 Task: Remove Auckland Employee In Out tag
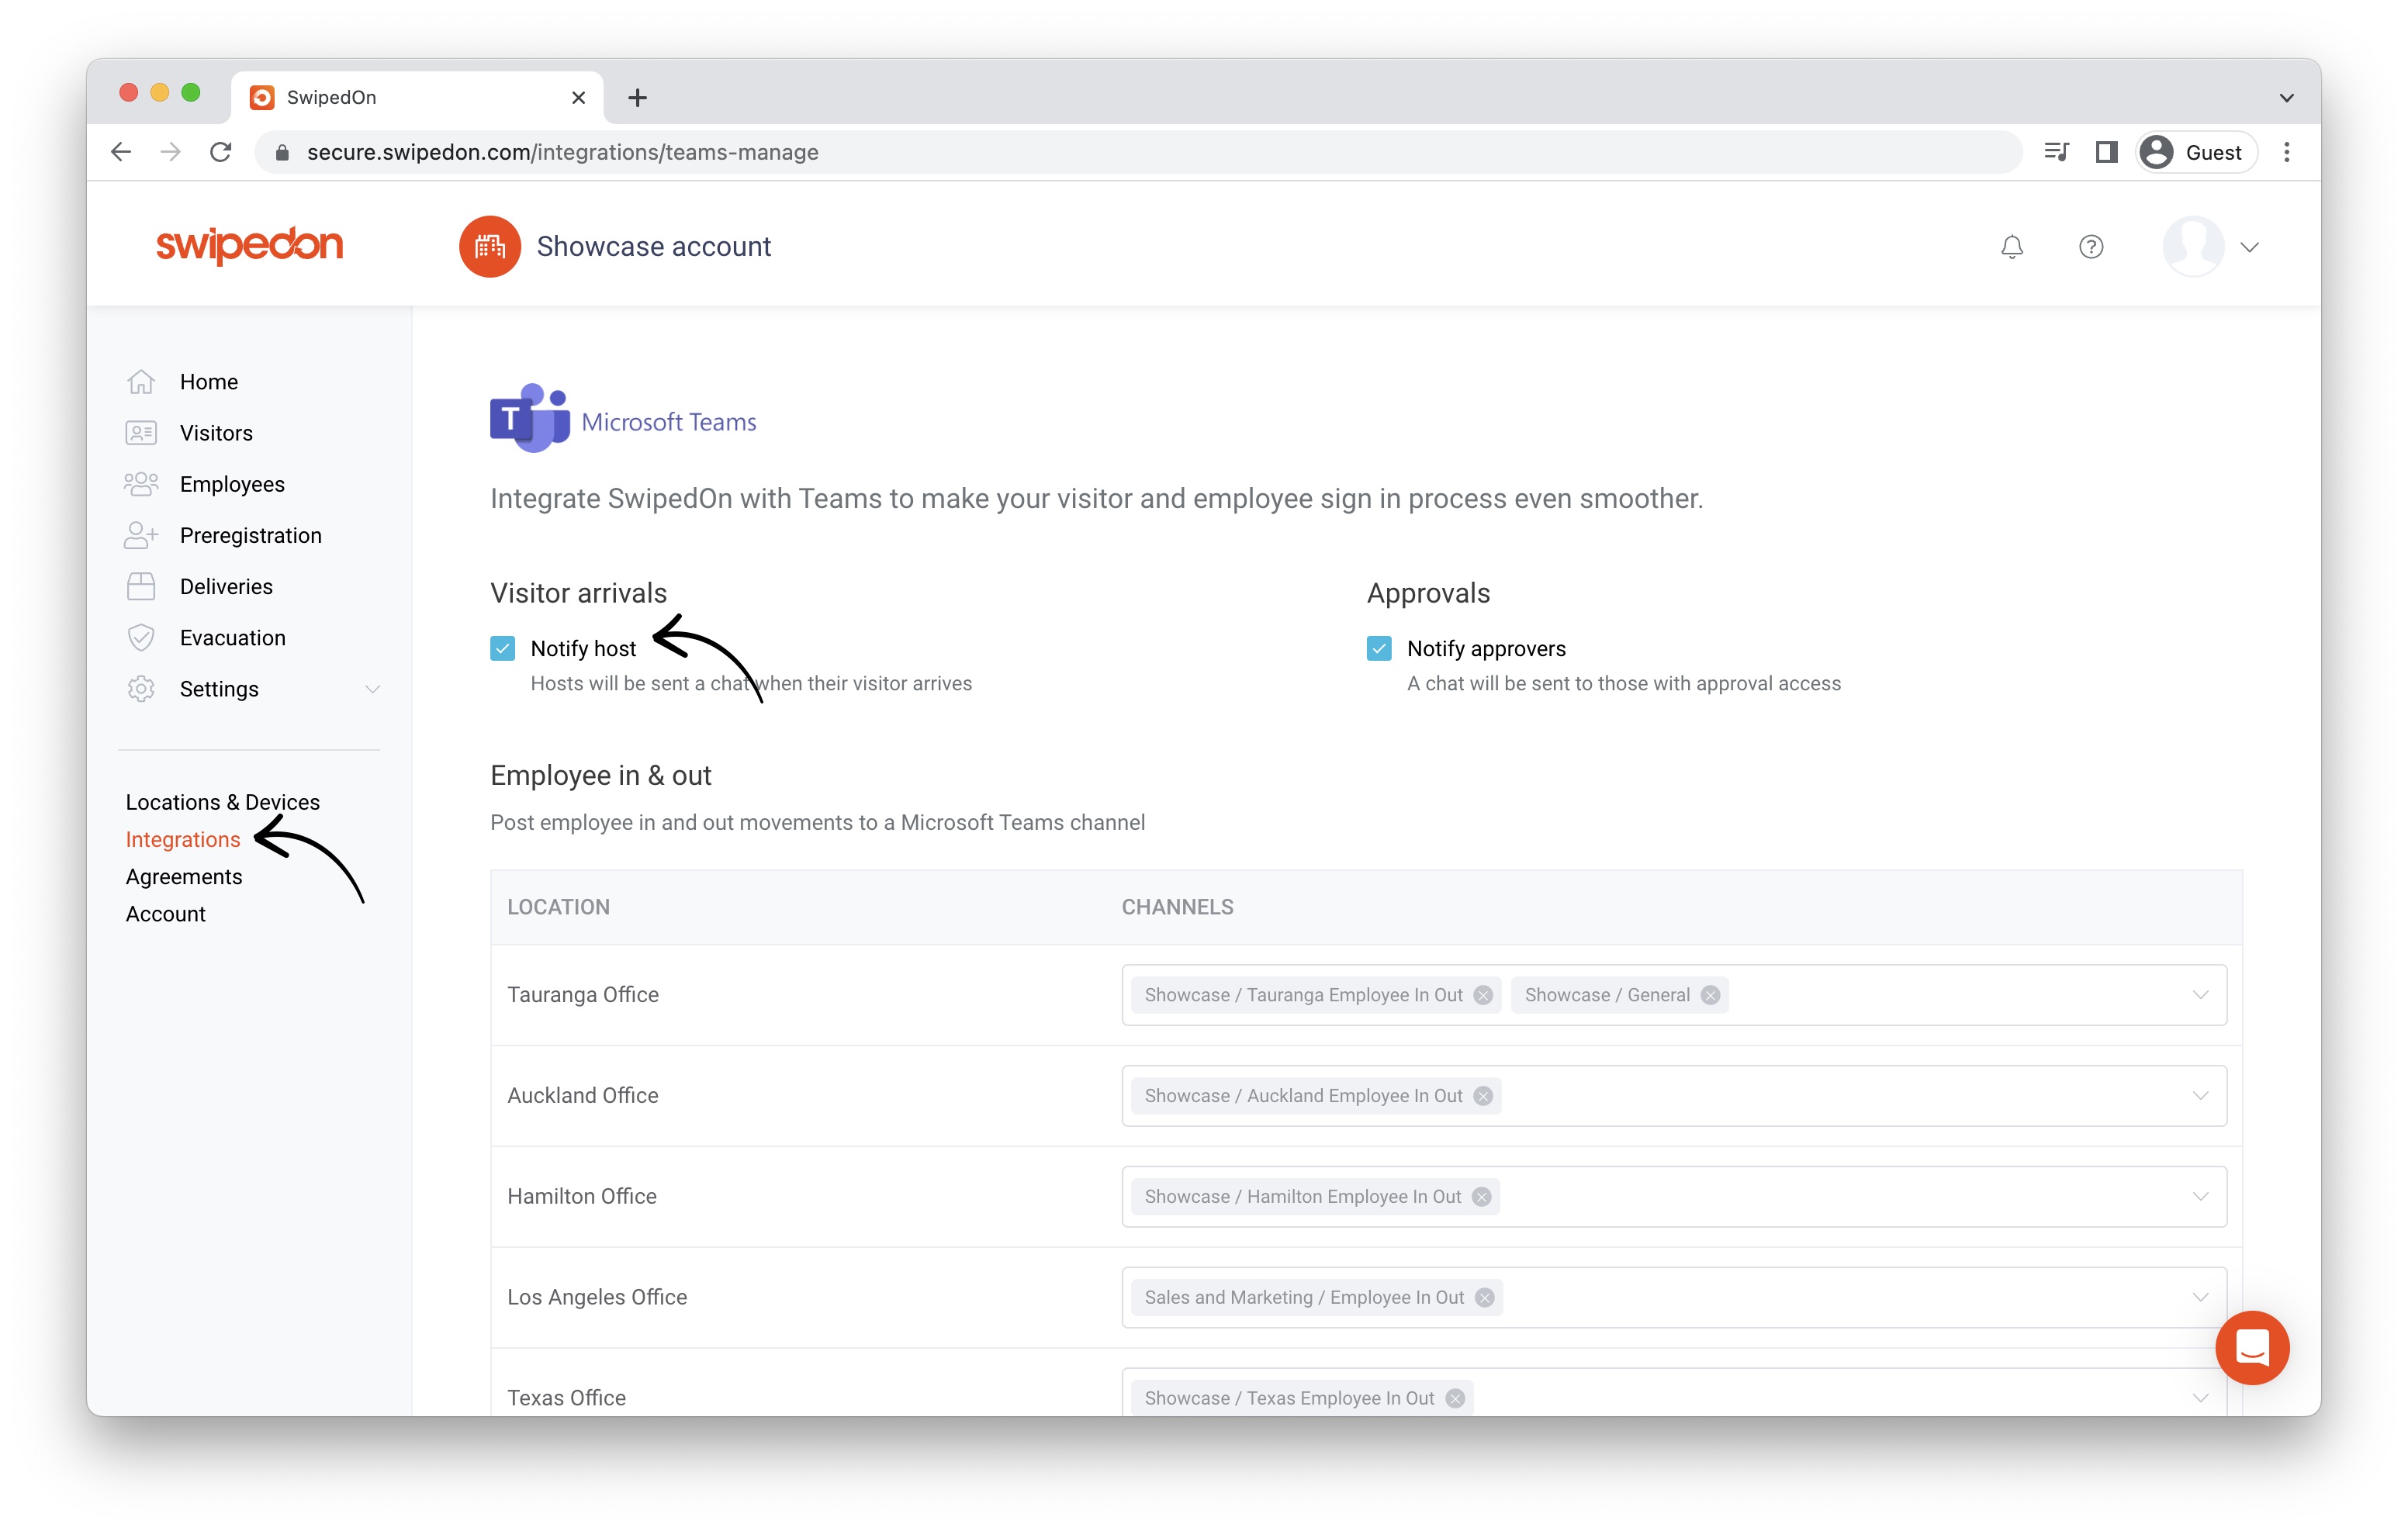pyautogui.click(x=1483, y=1096)
